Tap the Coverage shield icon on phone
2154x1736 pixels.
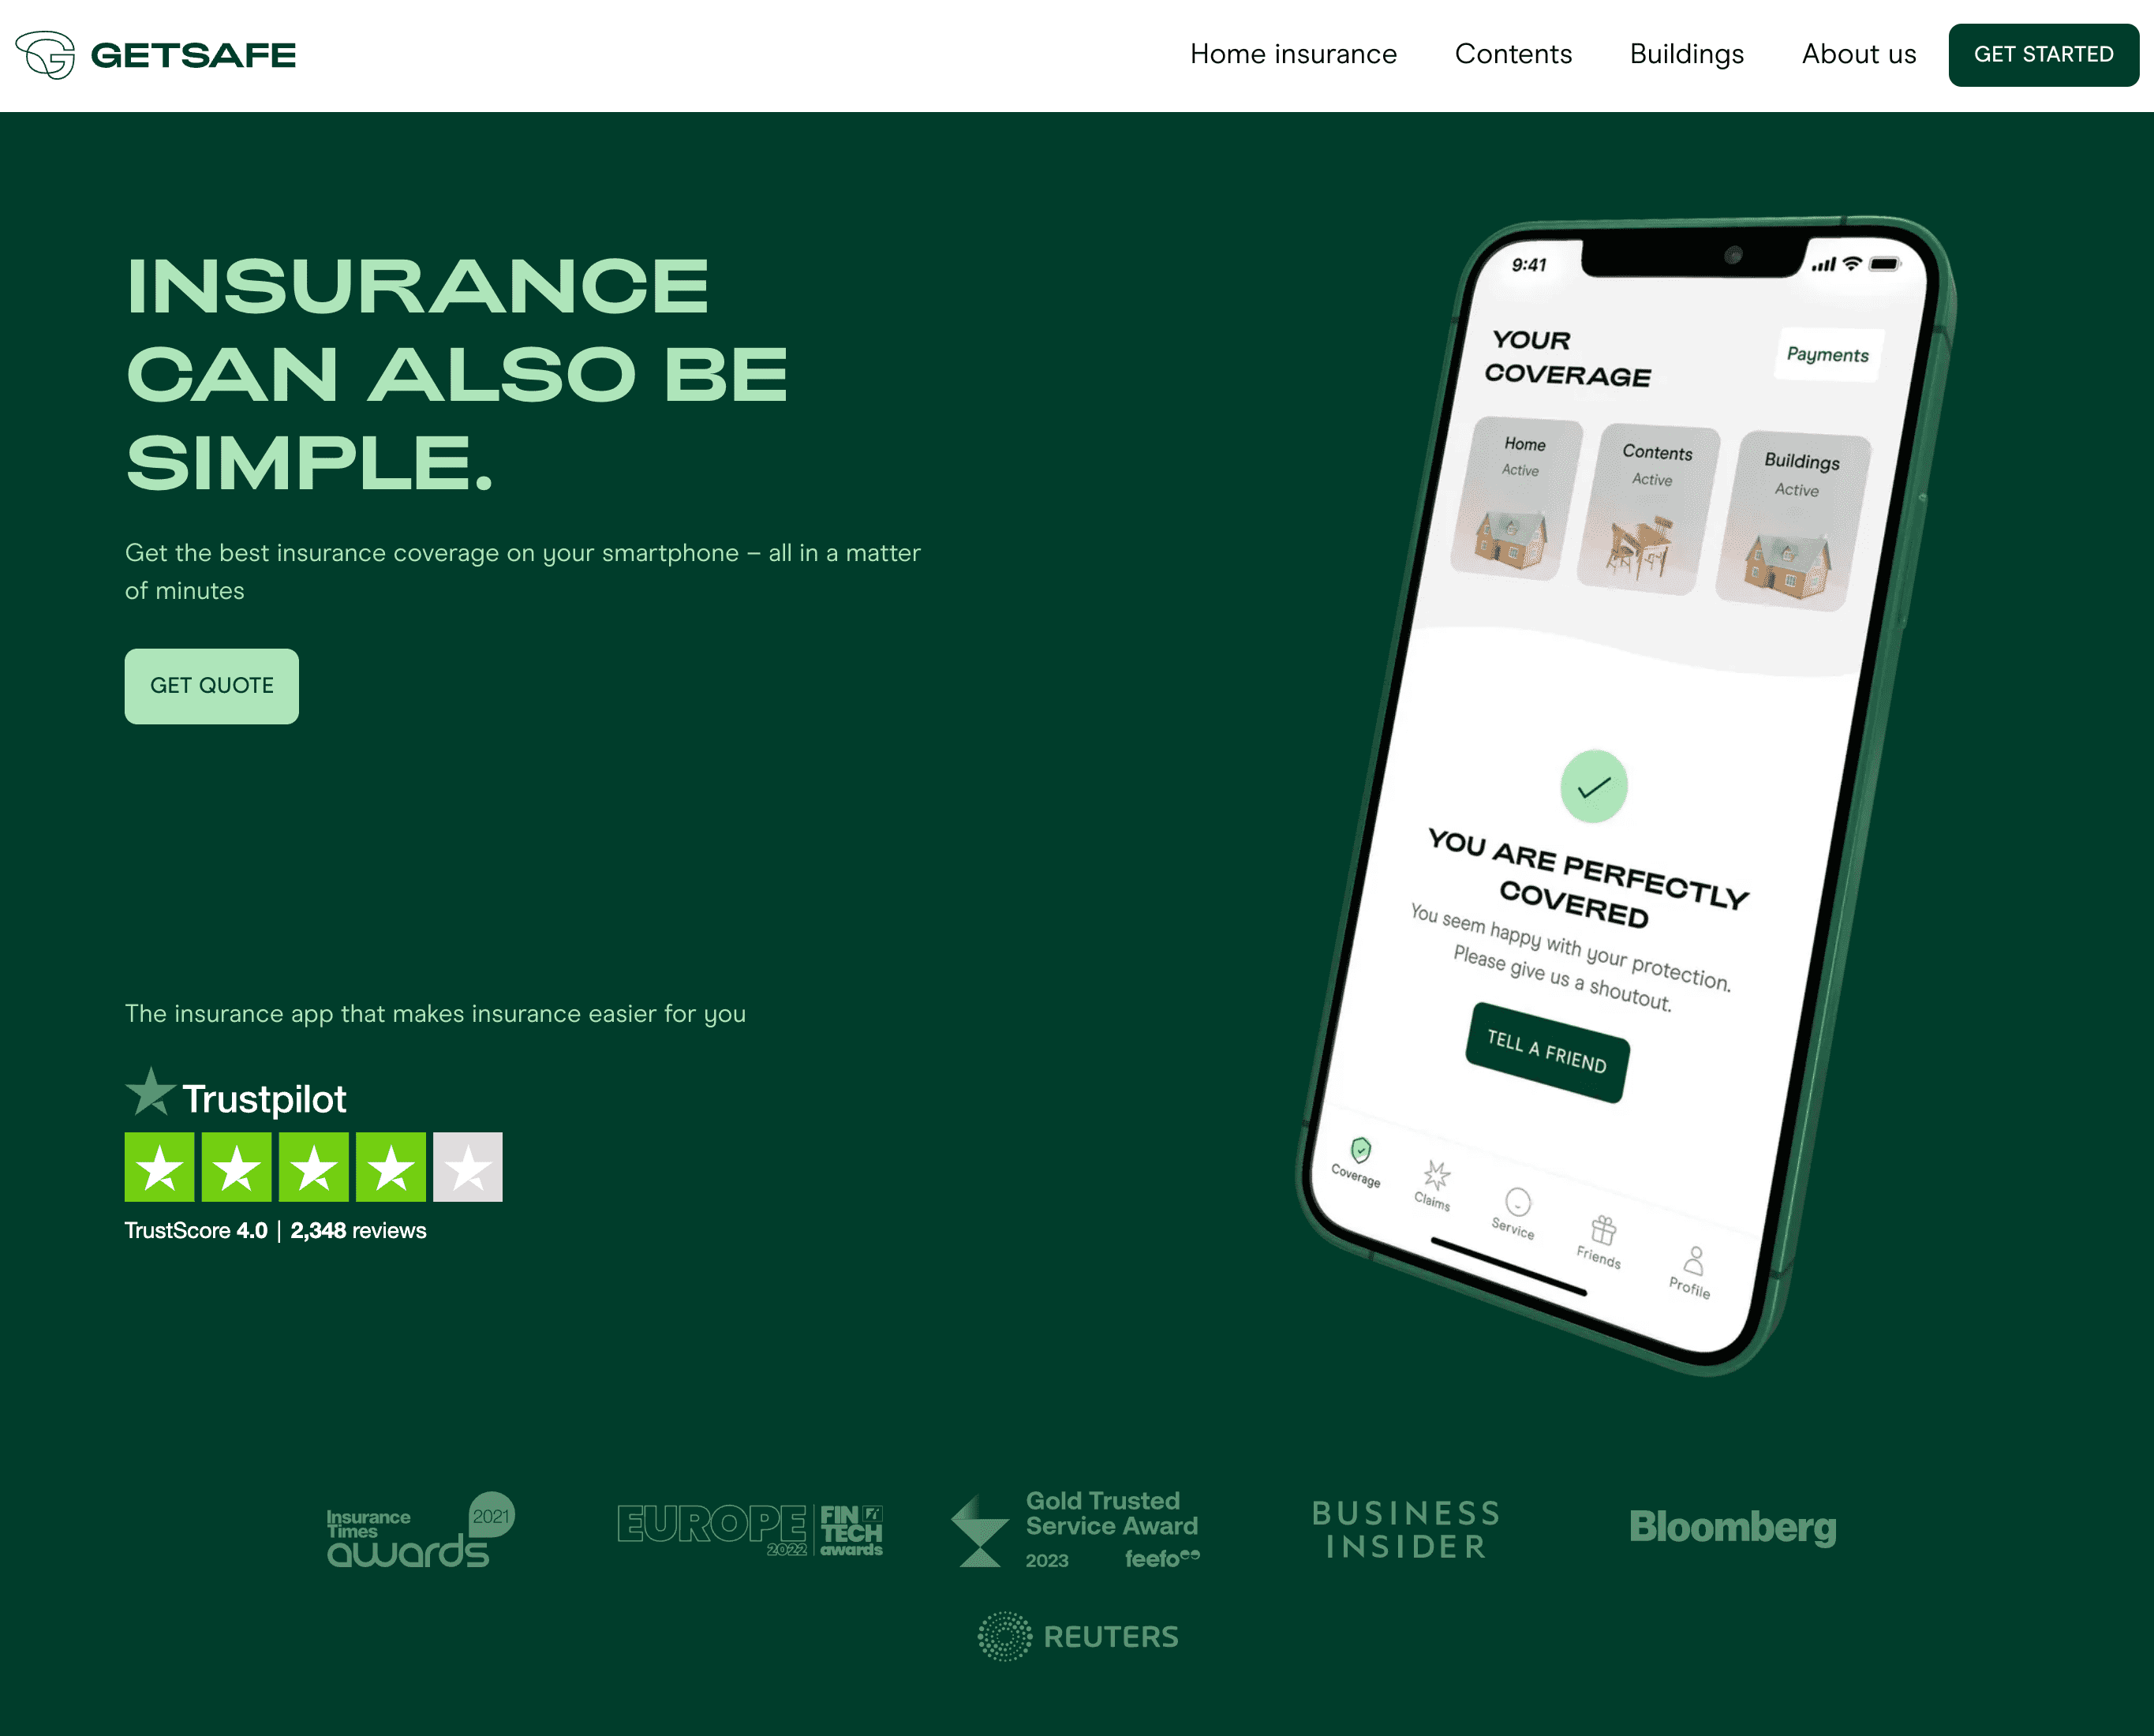(x=1361, y=1149)
